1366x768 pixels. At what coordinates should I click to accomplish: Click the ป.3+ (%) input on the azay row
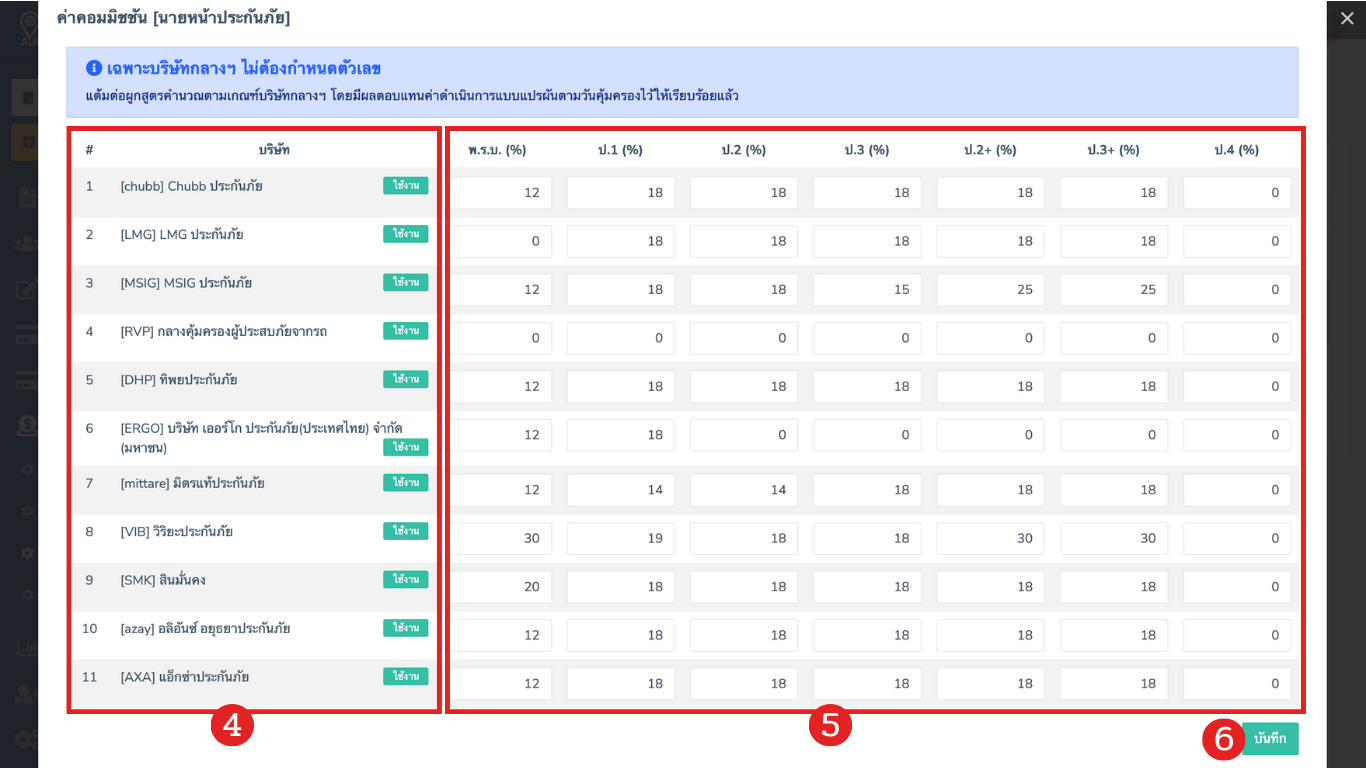(1114, 635)
